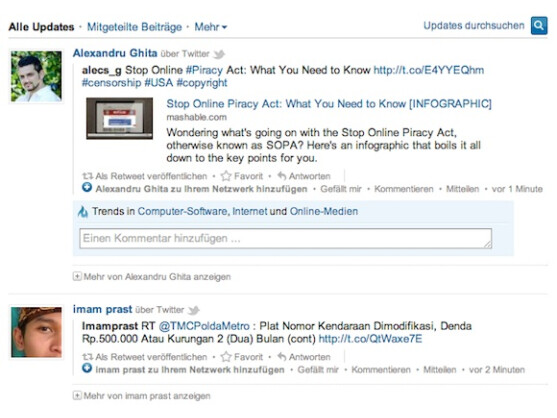Expand Mehr von Alexandru Ghita anzeigen
Image resolution: width=557 pixels, height=418 pixels.
[x=152, y=277]
